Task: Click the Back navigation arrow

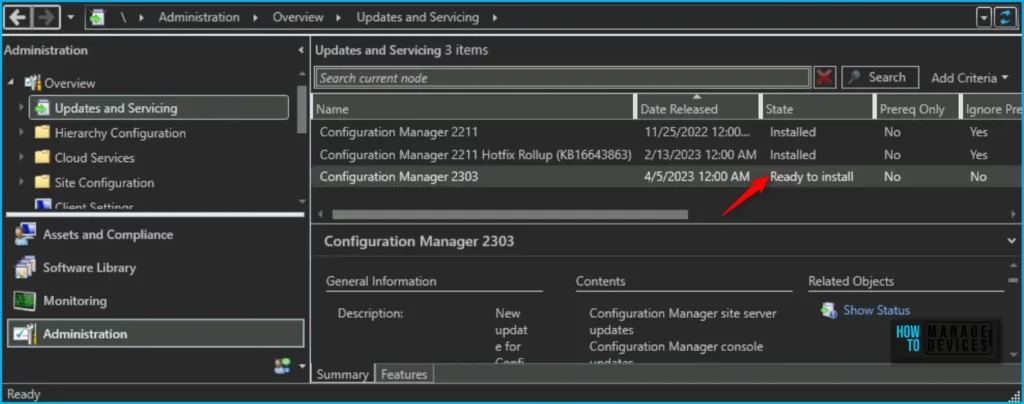Action: pyautogui.click(x=18, y=17)
